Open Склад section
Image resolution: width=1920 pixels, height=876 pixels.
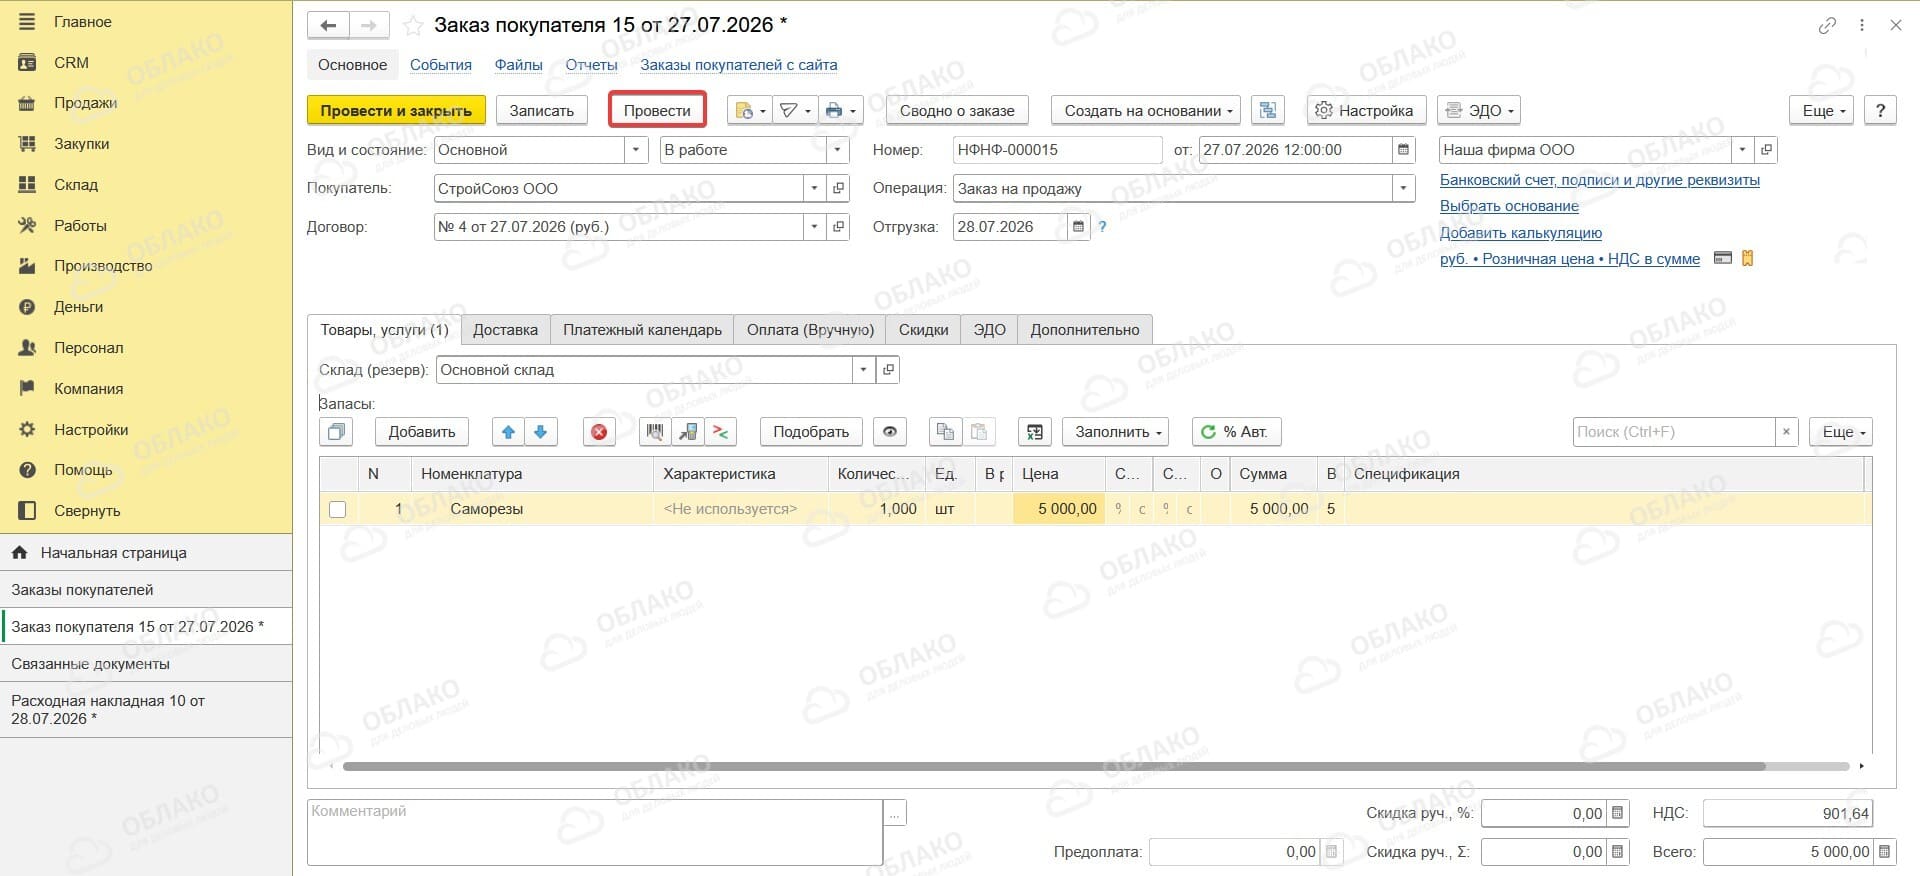[76, 185]
